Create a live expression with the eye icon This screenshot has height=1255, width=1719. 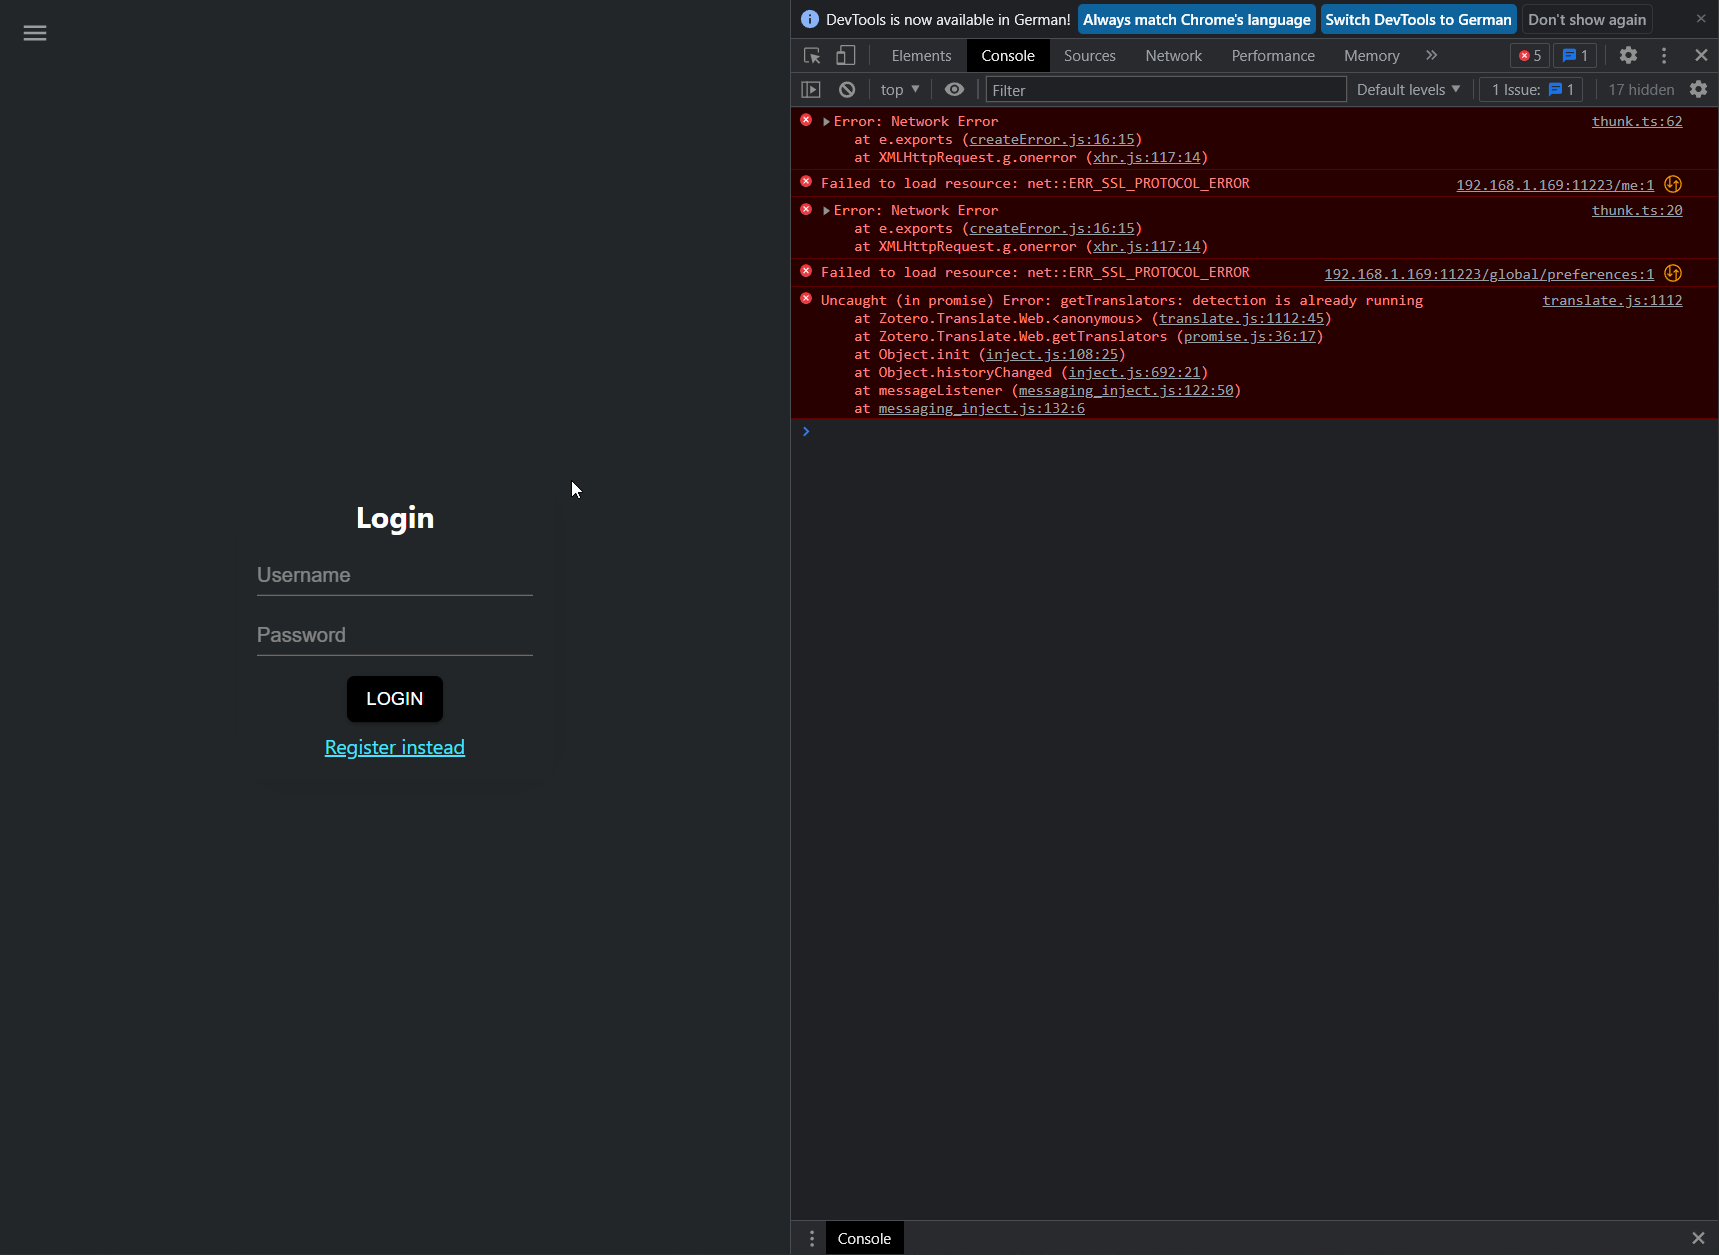(x=954, y=89)
